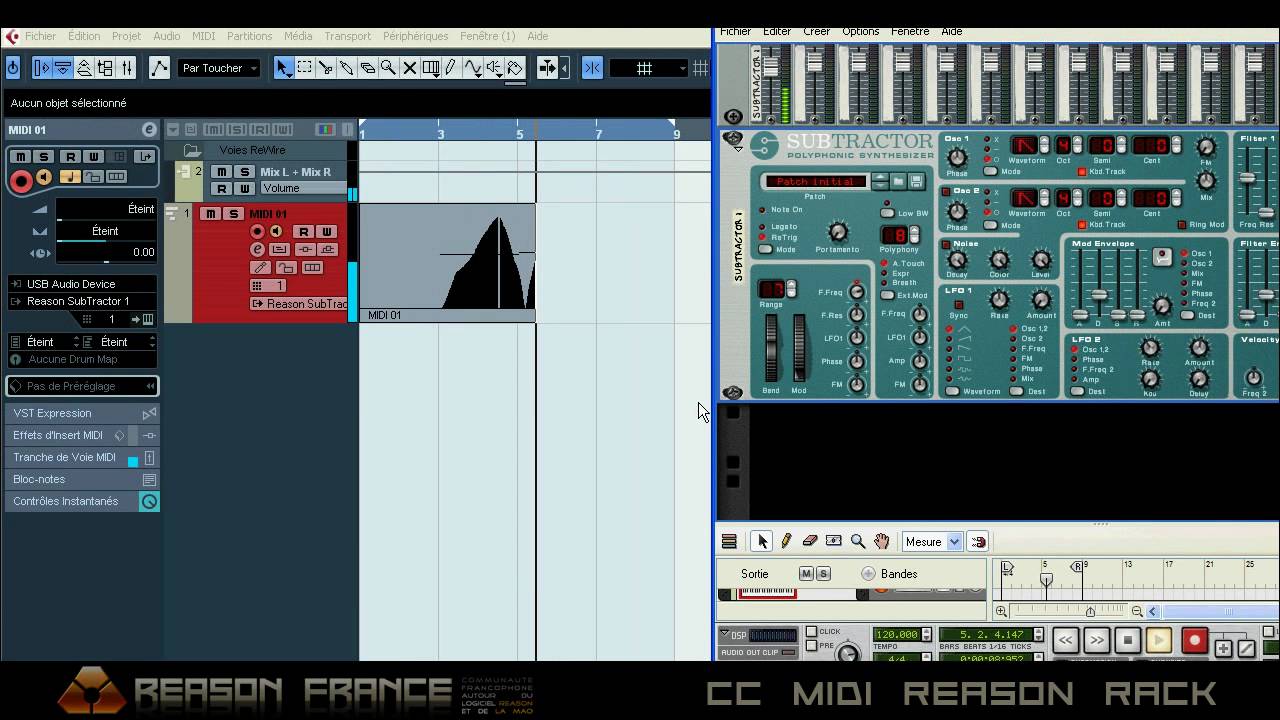Click the Voies ReWire folder icon
This screenshot has width=1280, height=720.
click(192, 150)
